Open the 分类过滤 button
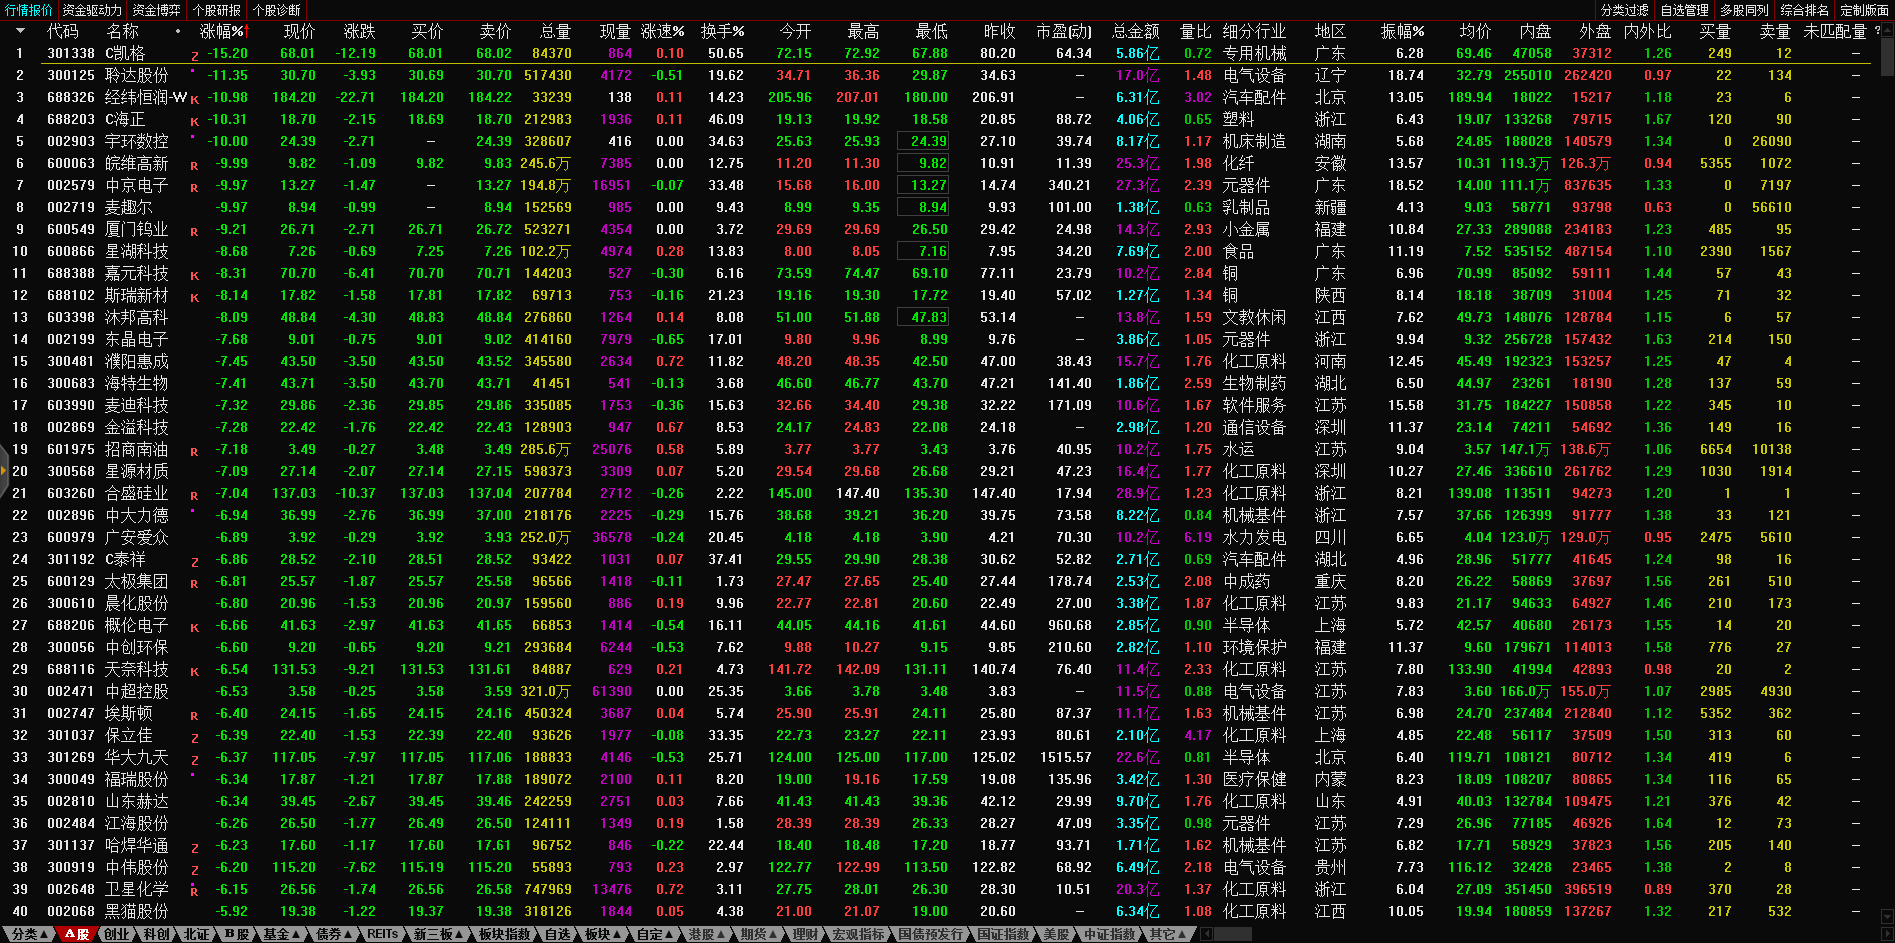Screen dimensions: 1895x943 point(1624,10)
